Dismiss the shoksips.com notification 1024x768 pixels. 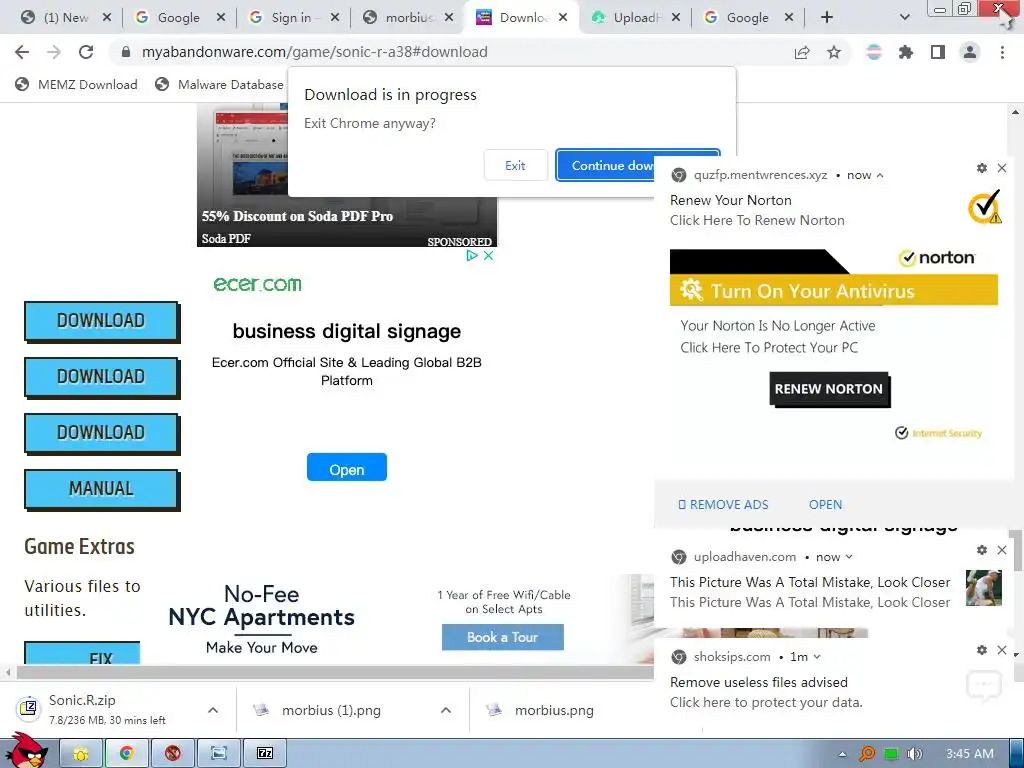point(1002,650)
